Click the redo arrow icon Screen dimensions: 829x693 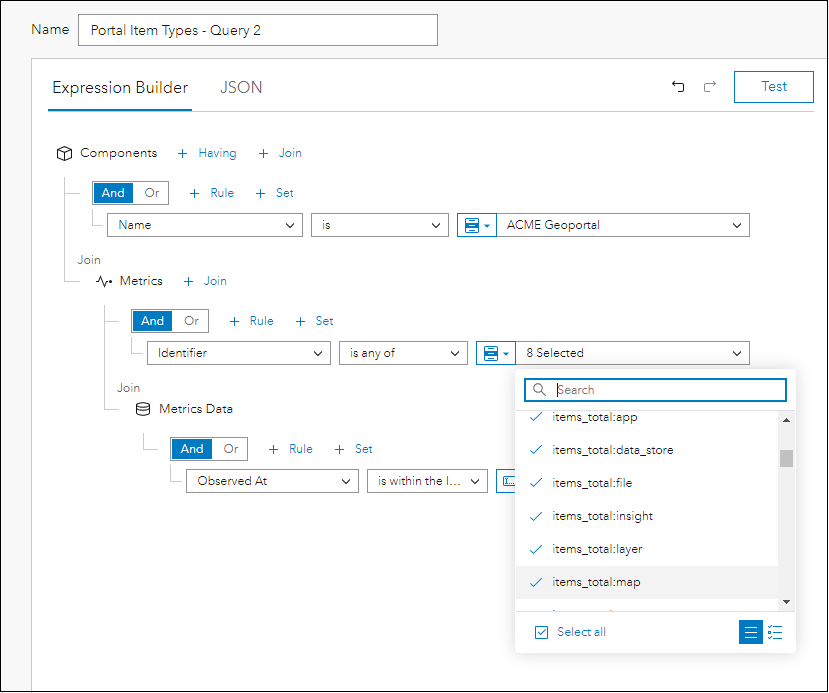pos(710,87)
